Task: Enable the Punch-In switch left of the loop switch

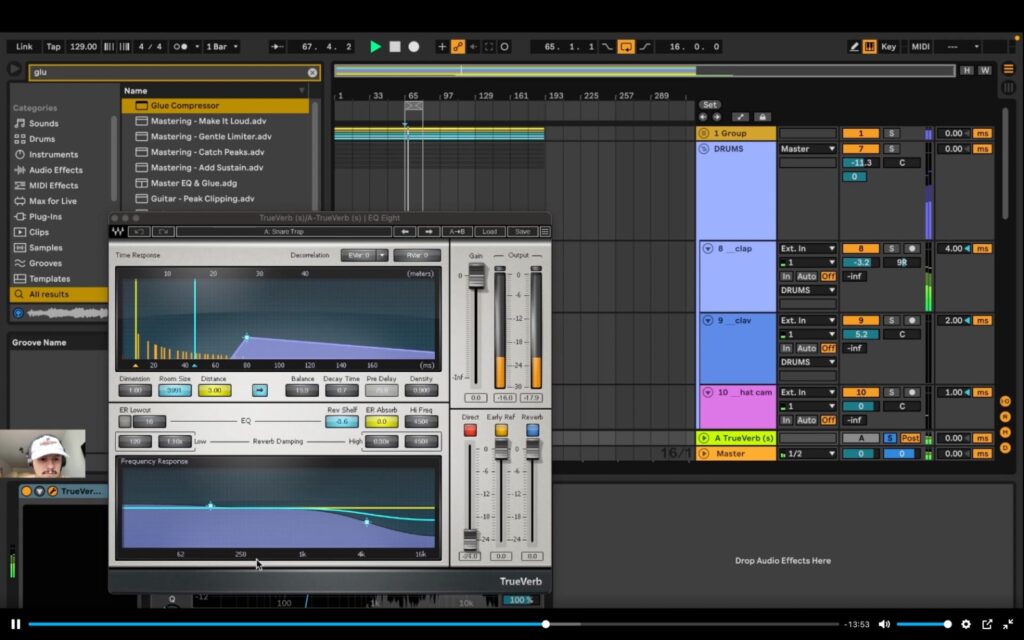Action: (x=607, y=46)
